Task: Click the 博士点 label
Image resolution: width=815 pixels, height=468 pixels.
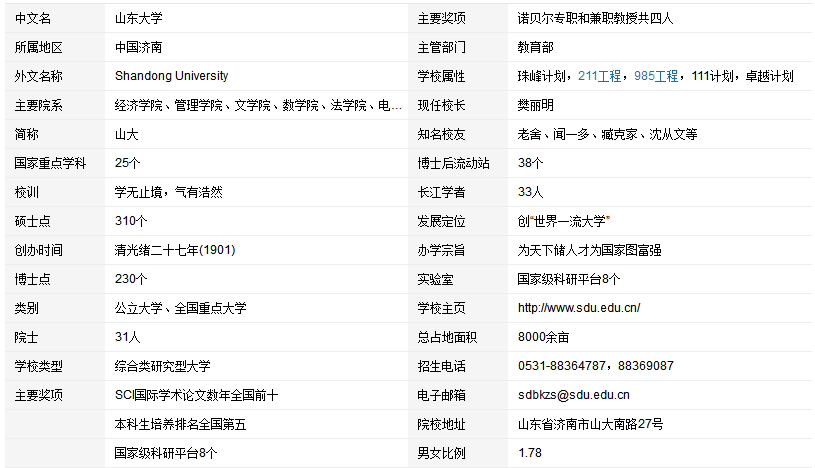Action: click(x=33, y=279)
